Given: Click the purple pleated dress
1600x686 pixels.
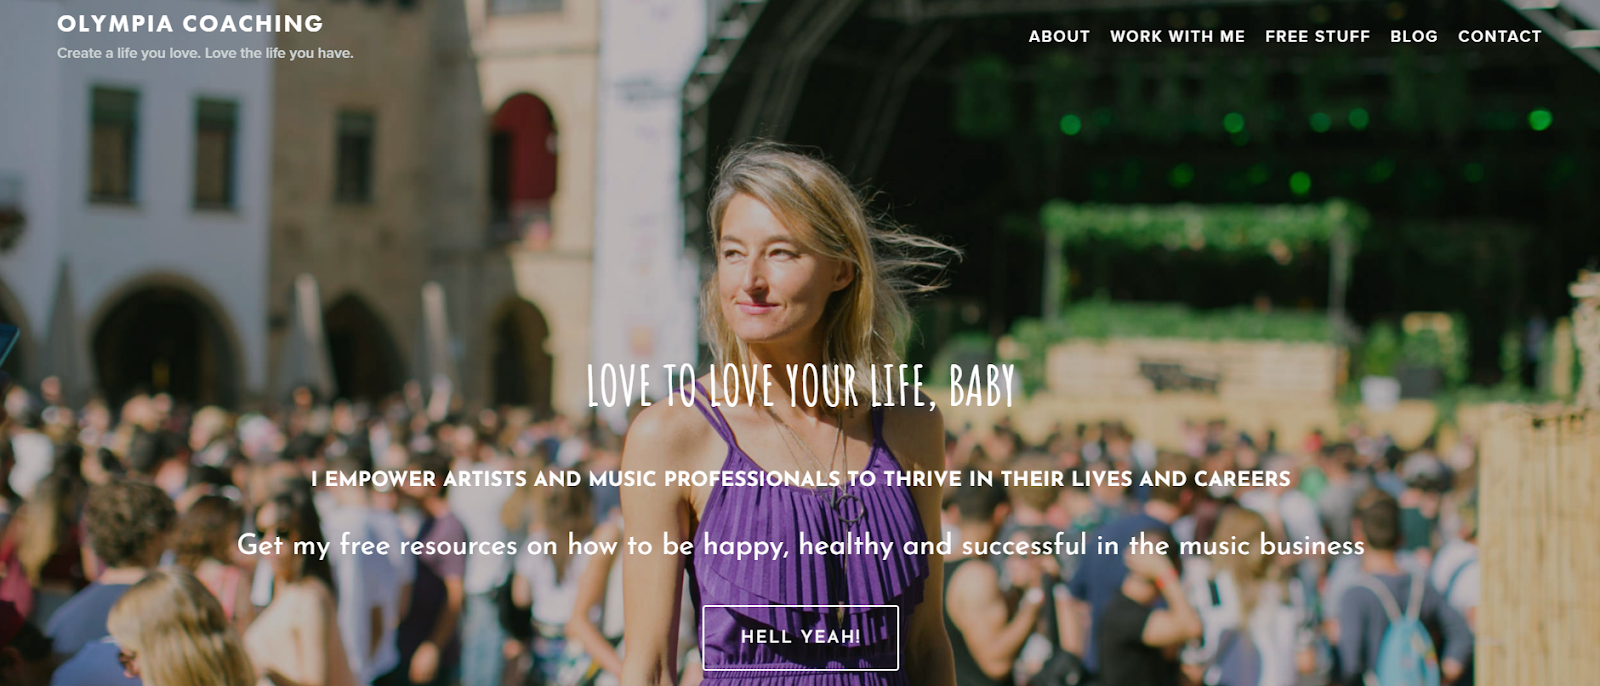Looking at the screenshot, I should pyautogui.click(x=810, y=560).
